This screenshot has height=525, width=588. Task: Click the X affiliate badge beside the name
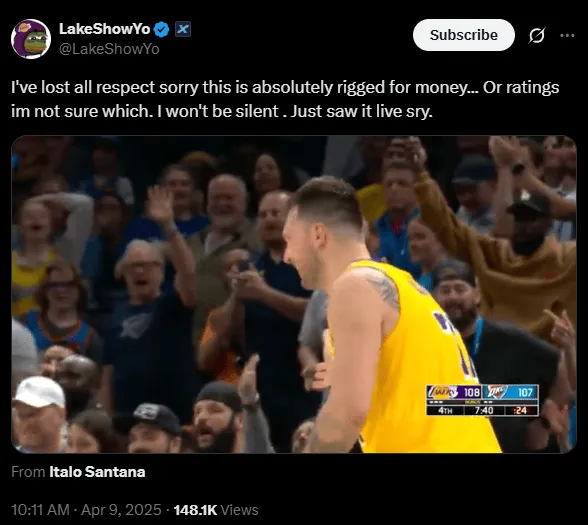(x=183, y=29)
